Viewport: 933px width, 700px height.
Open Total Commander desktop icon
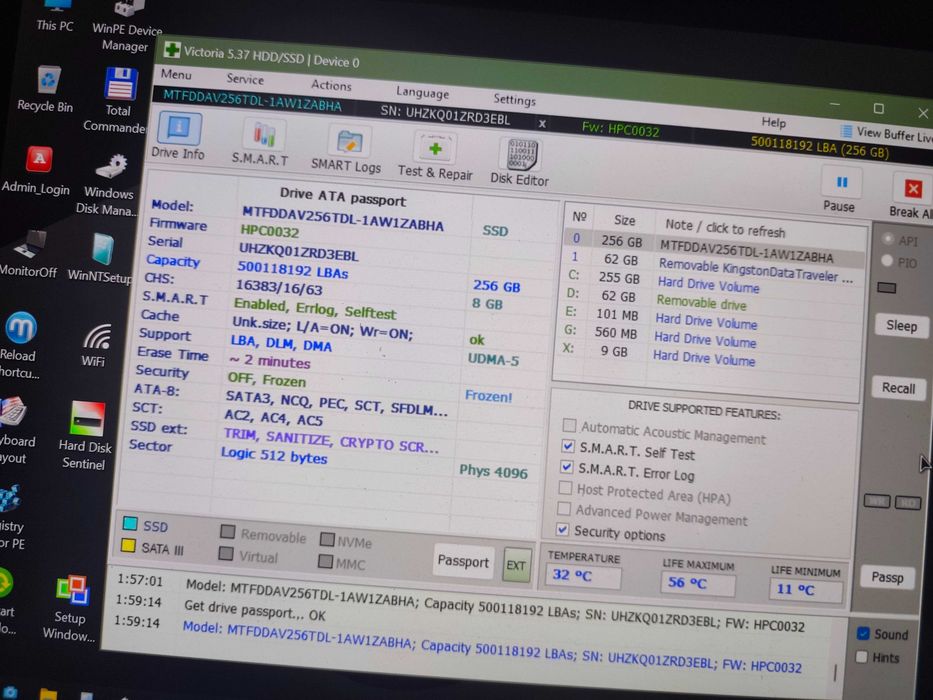[121, 85]
